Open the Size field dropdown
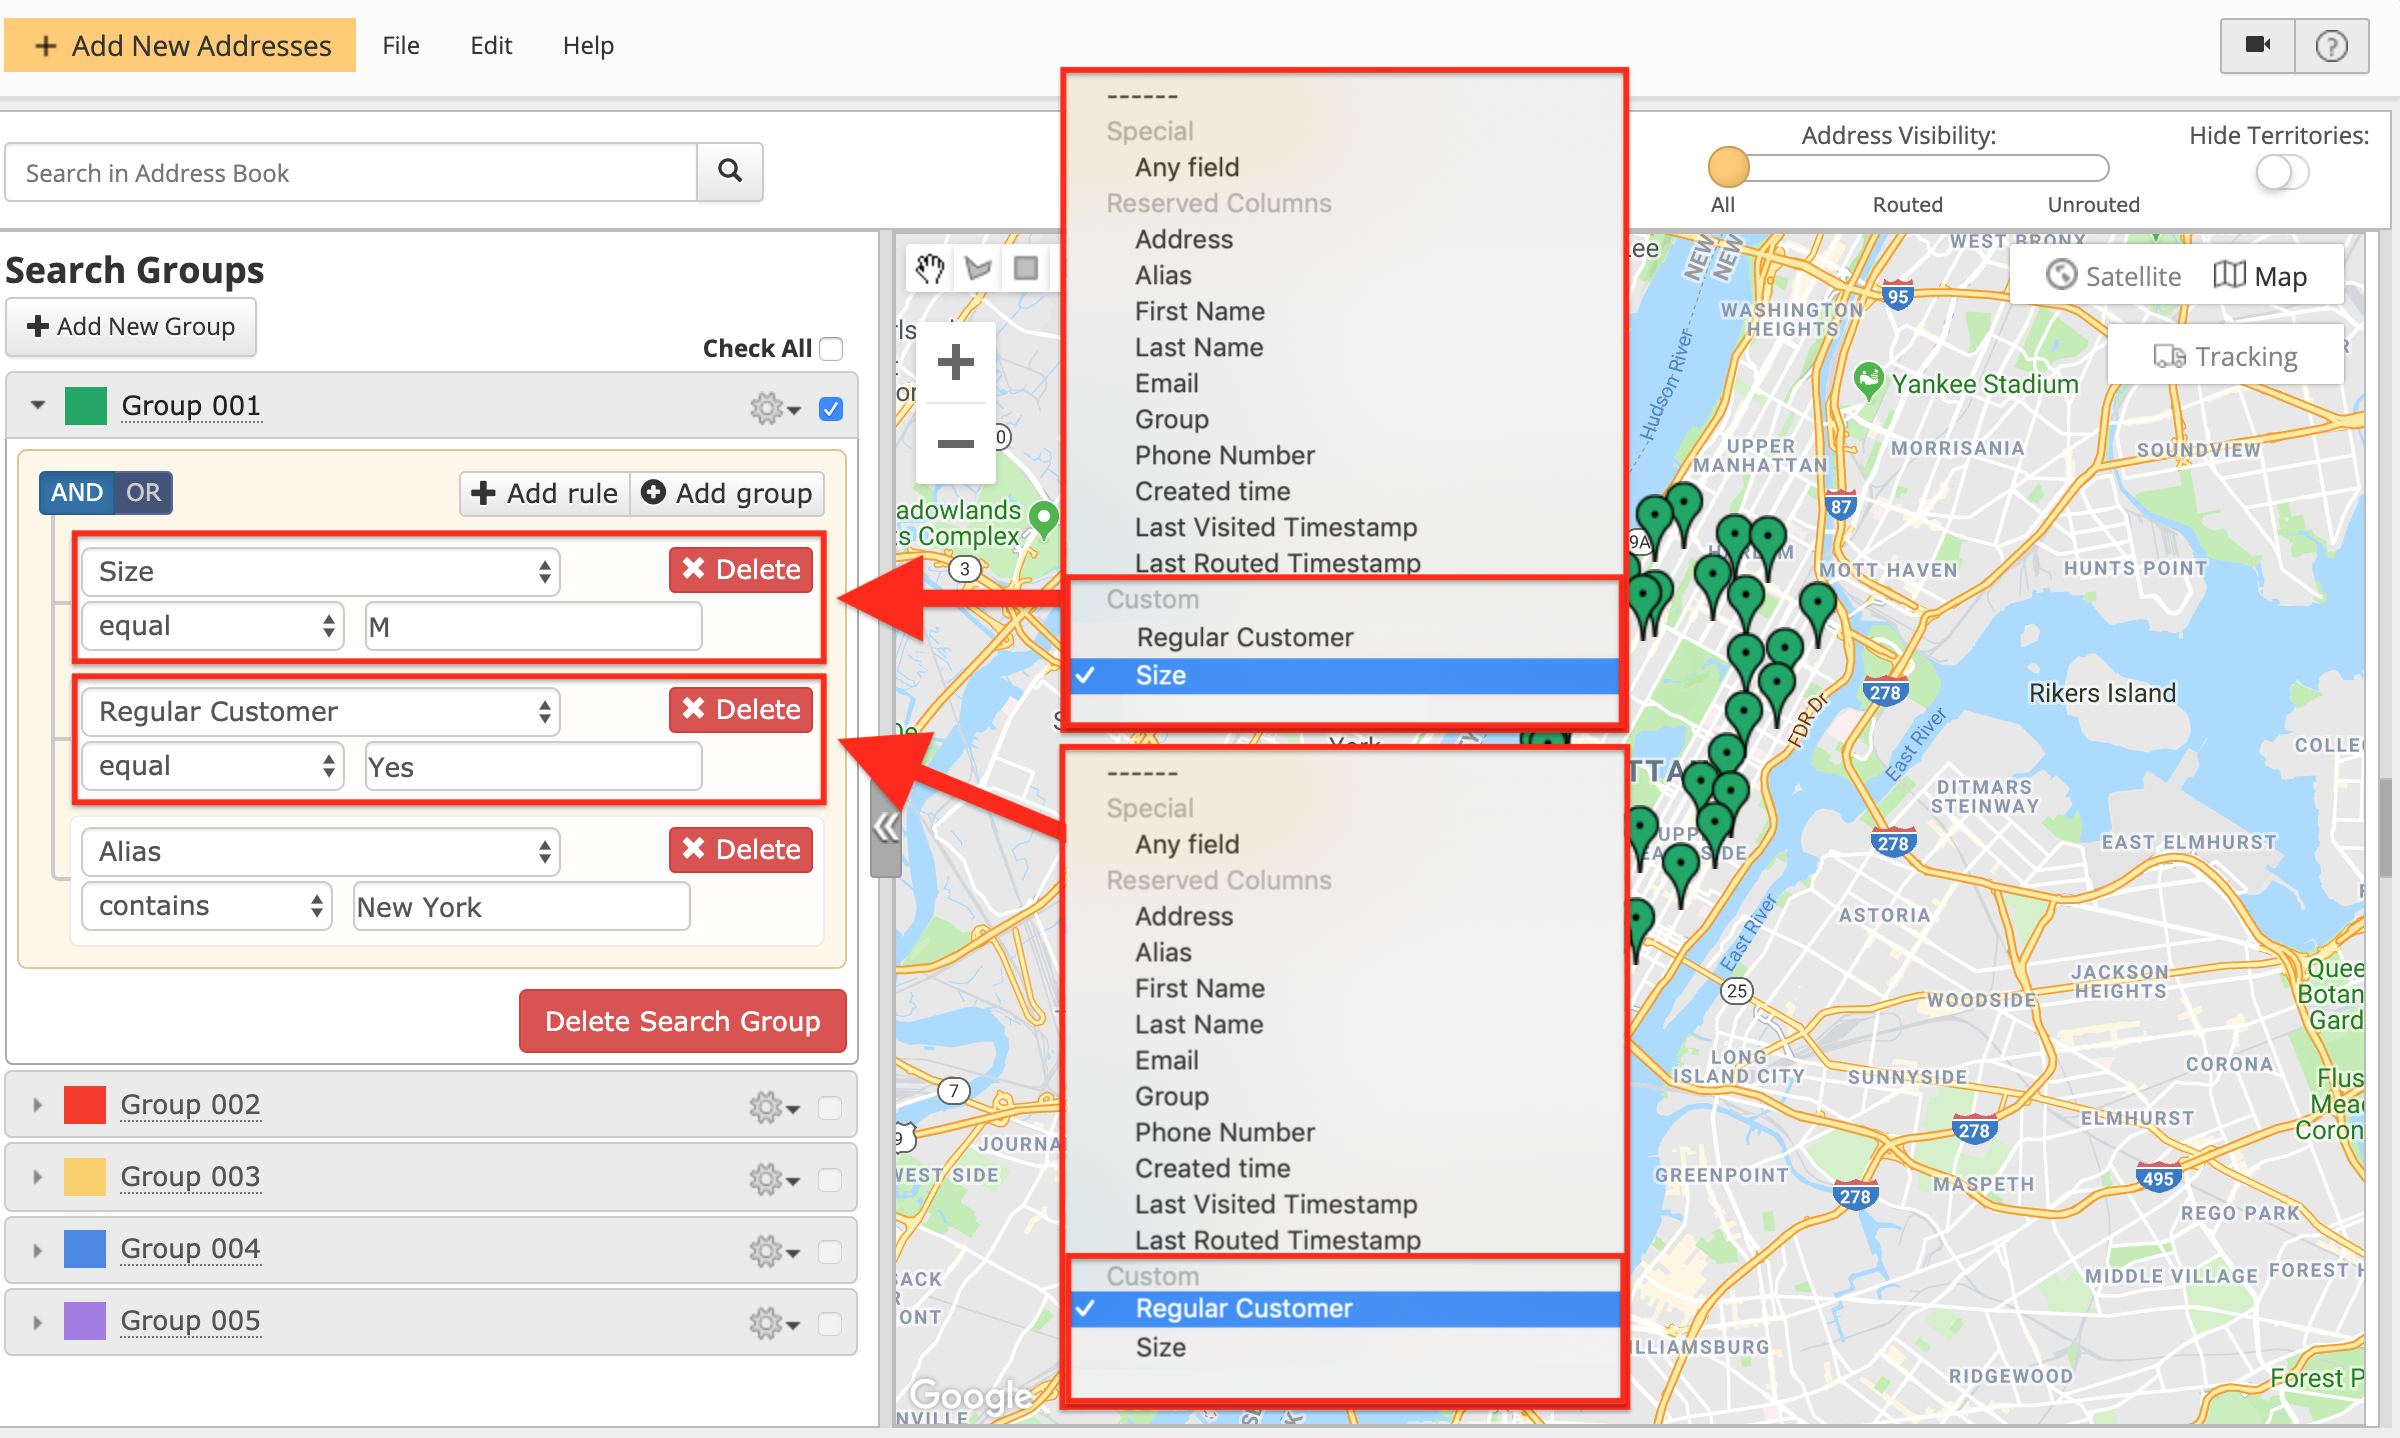Viewport: 2400px width, 1438px height. [x=321, y=572]
